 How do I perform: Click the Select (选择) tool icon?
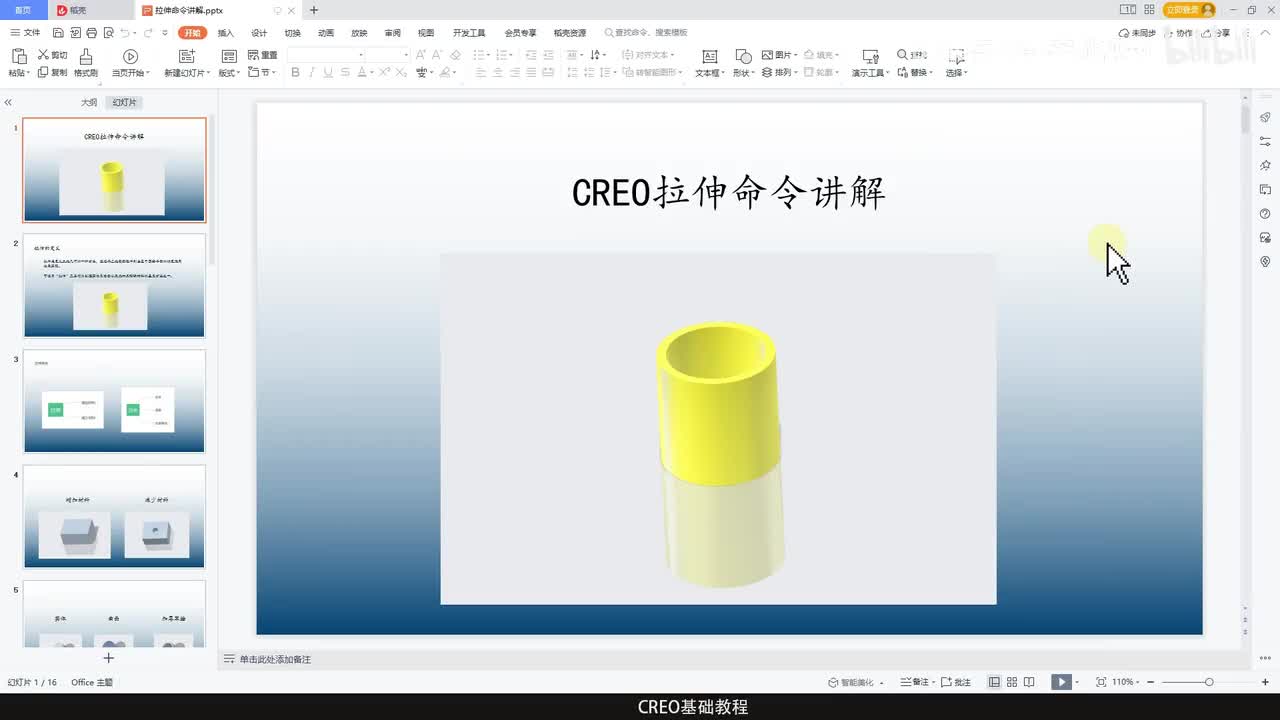[956, 56]
